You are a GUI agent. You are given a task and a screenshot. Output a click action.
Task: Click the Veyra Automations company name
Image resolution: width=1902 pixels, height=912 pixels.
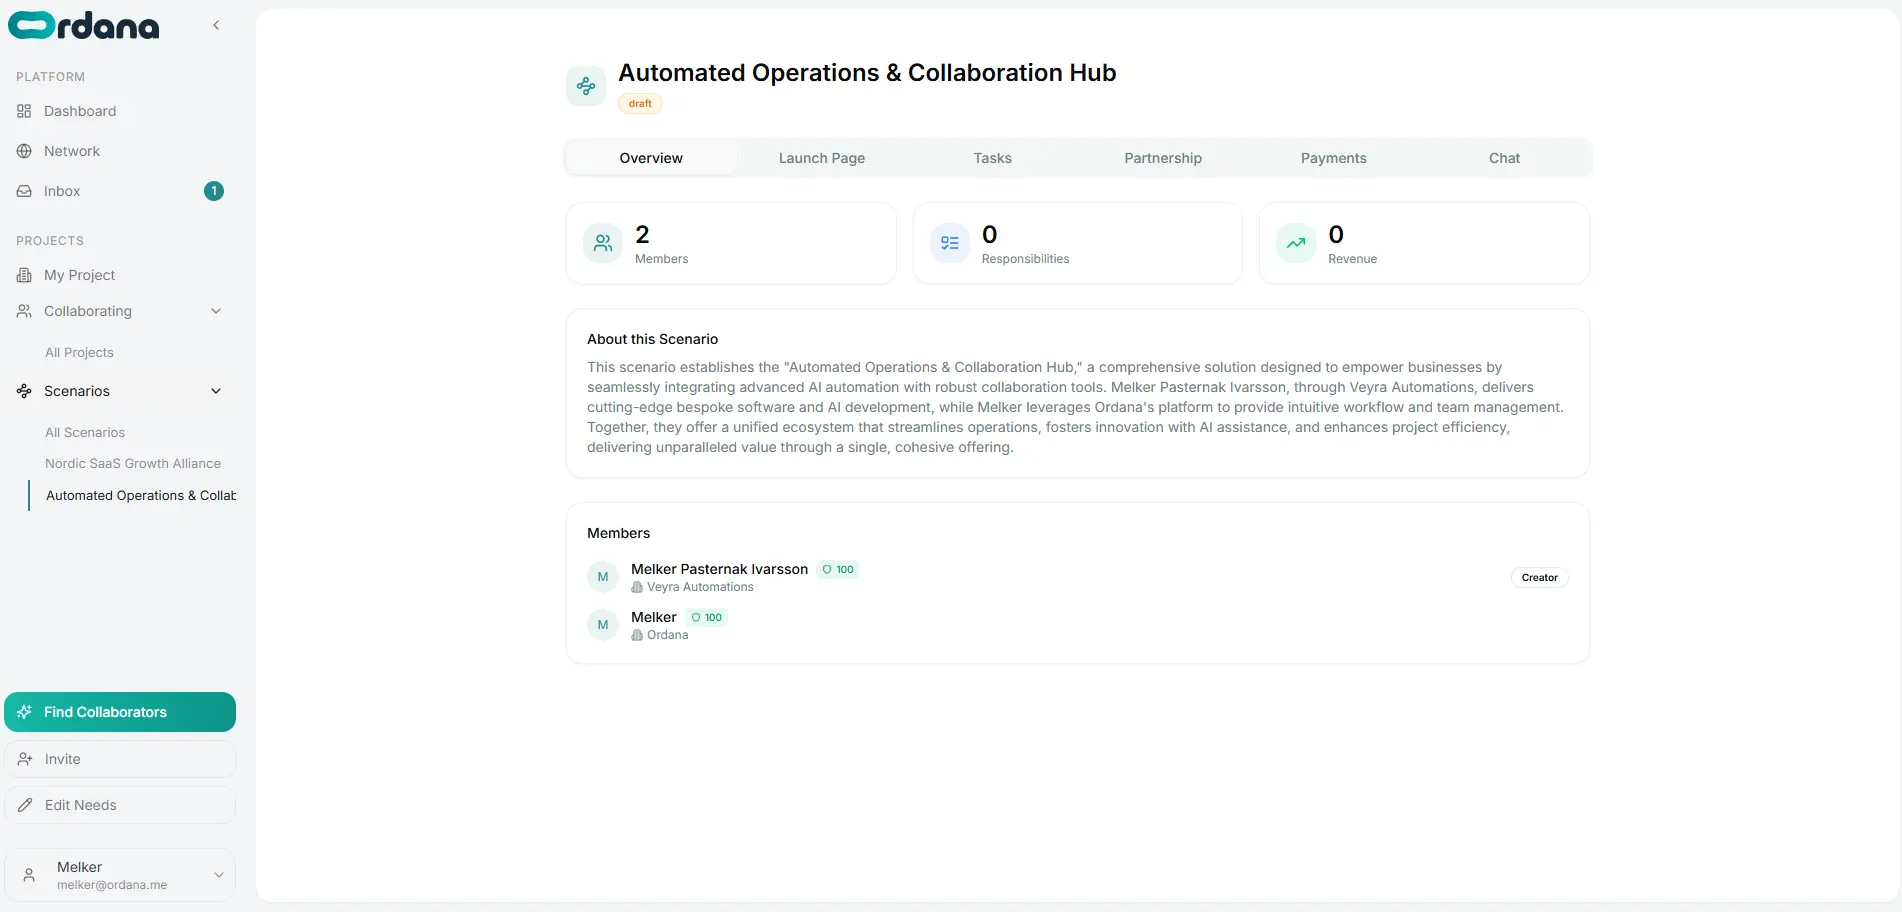[700, 587]
